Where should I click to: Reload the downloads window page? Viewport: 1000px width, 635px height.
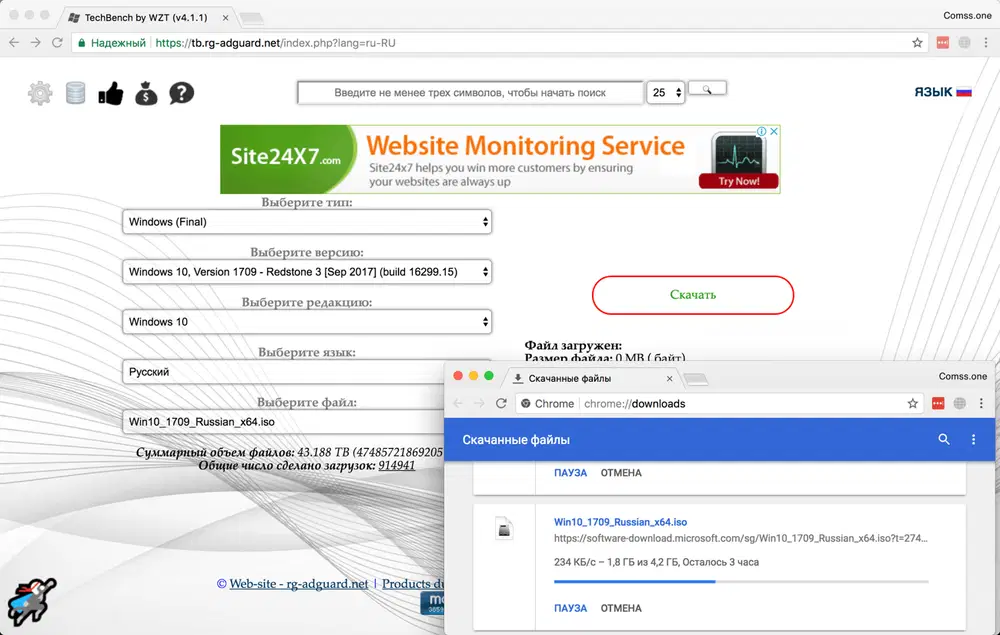[501, 404]
